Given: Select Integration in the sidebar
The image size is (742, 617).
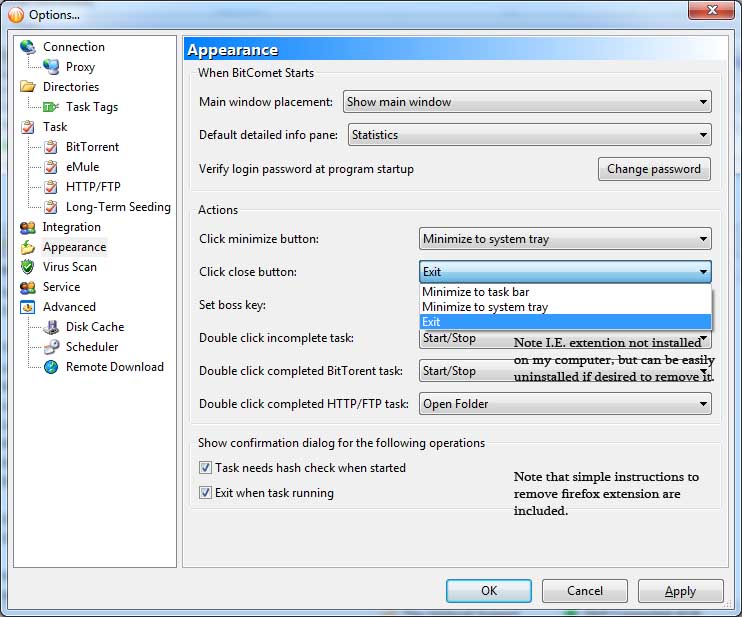Looking at the screenshot, I should pos(71,227).
